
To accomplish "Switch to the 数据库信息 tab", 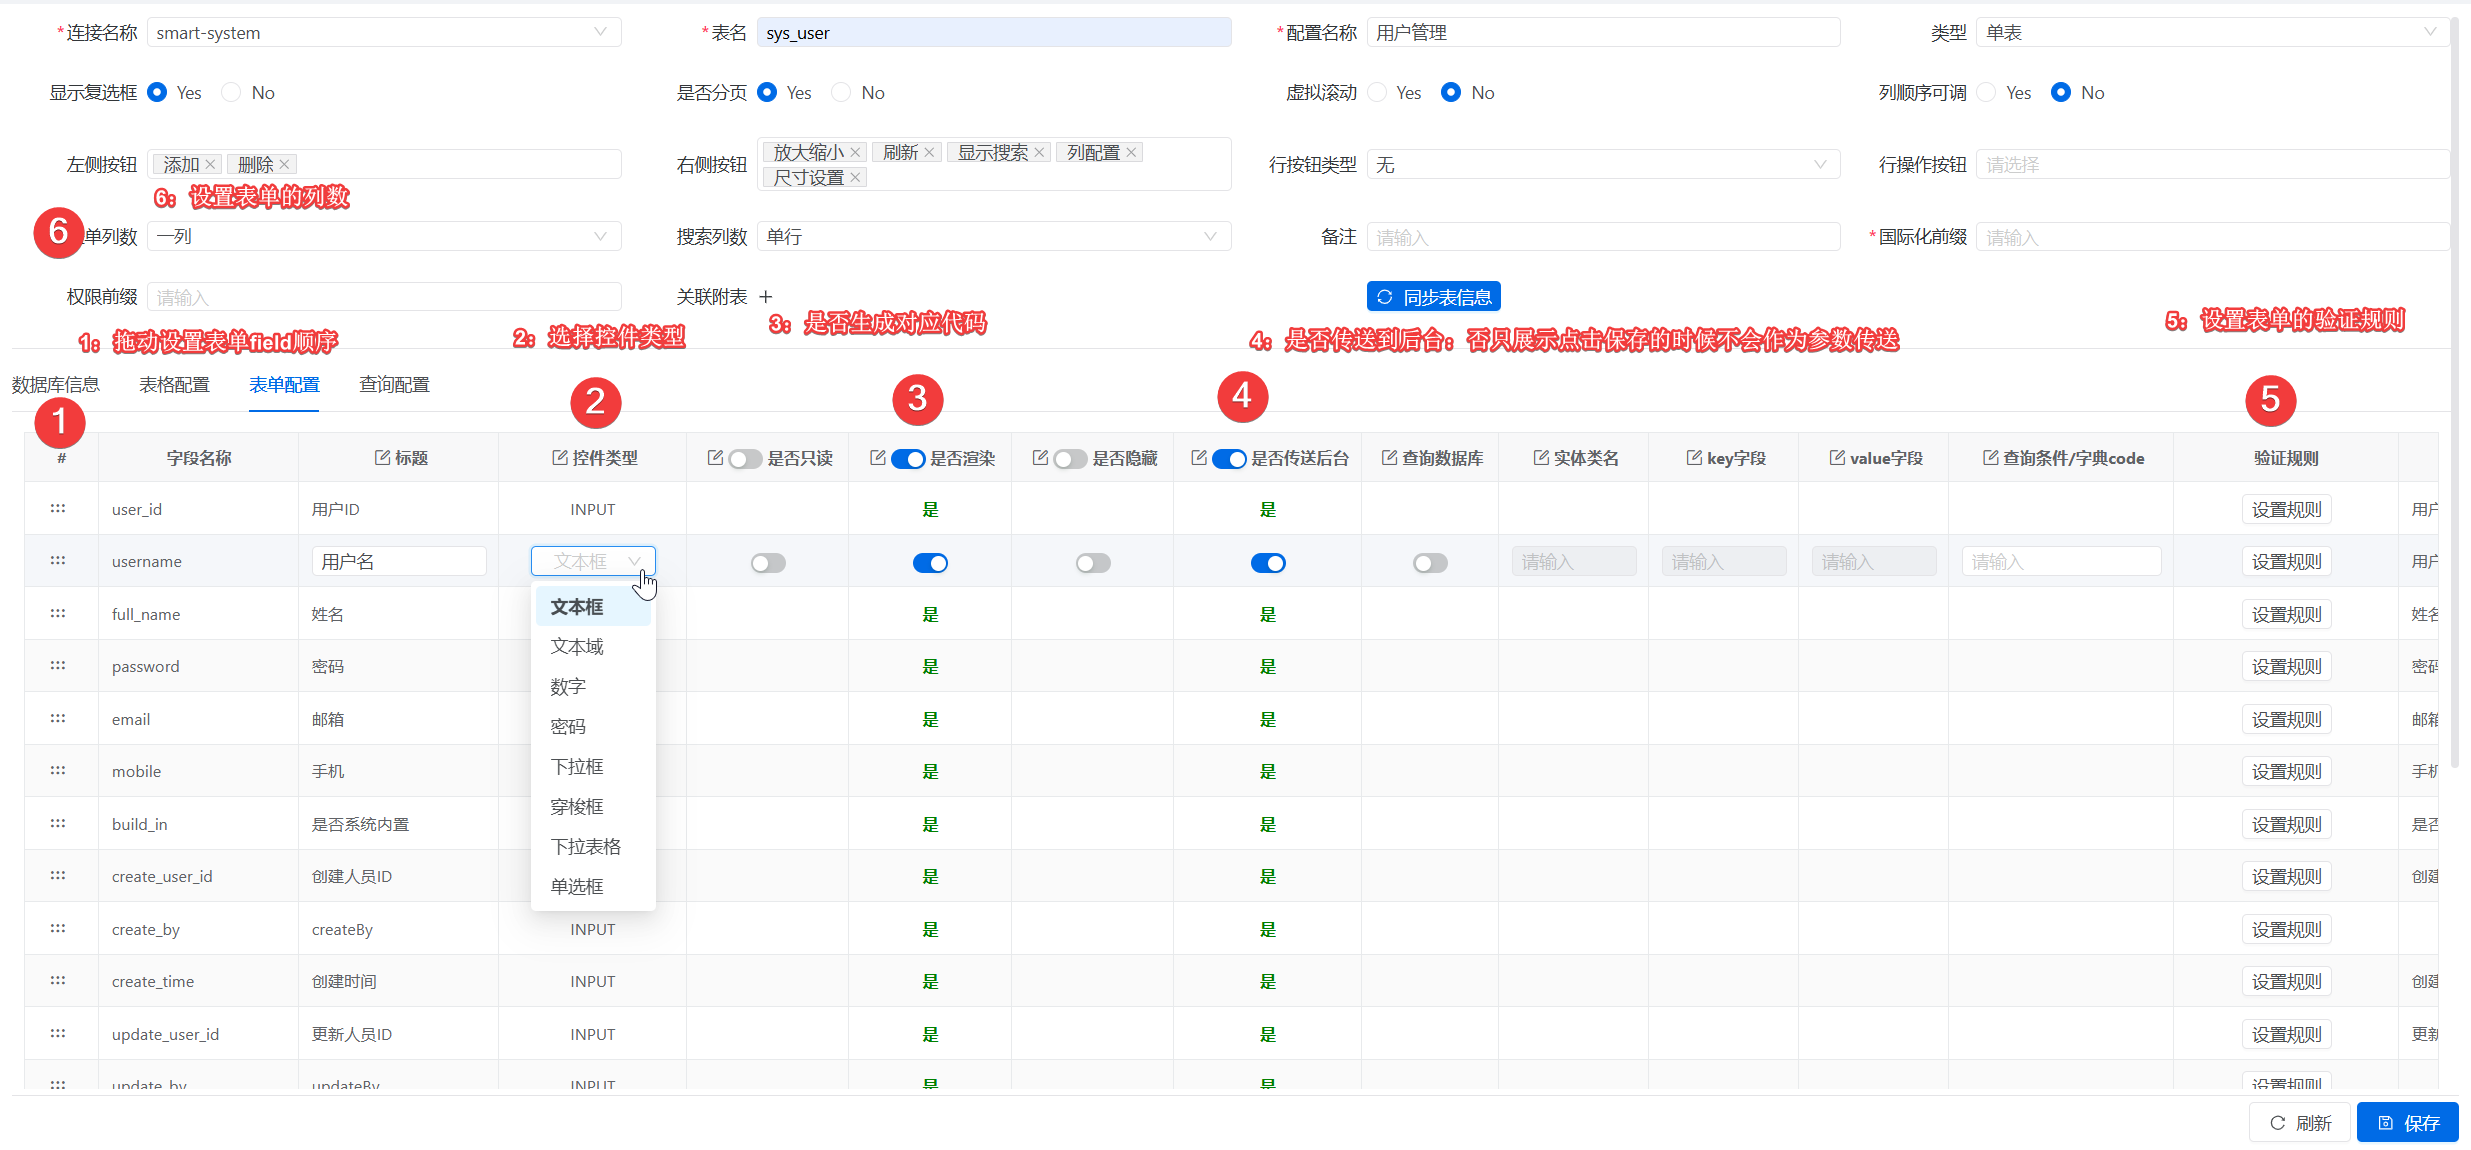I will click(55, 384).
